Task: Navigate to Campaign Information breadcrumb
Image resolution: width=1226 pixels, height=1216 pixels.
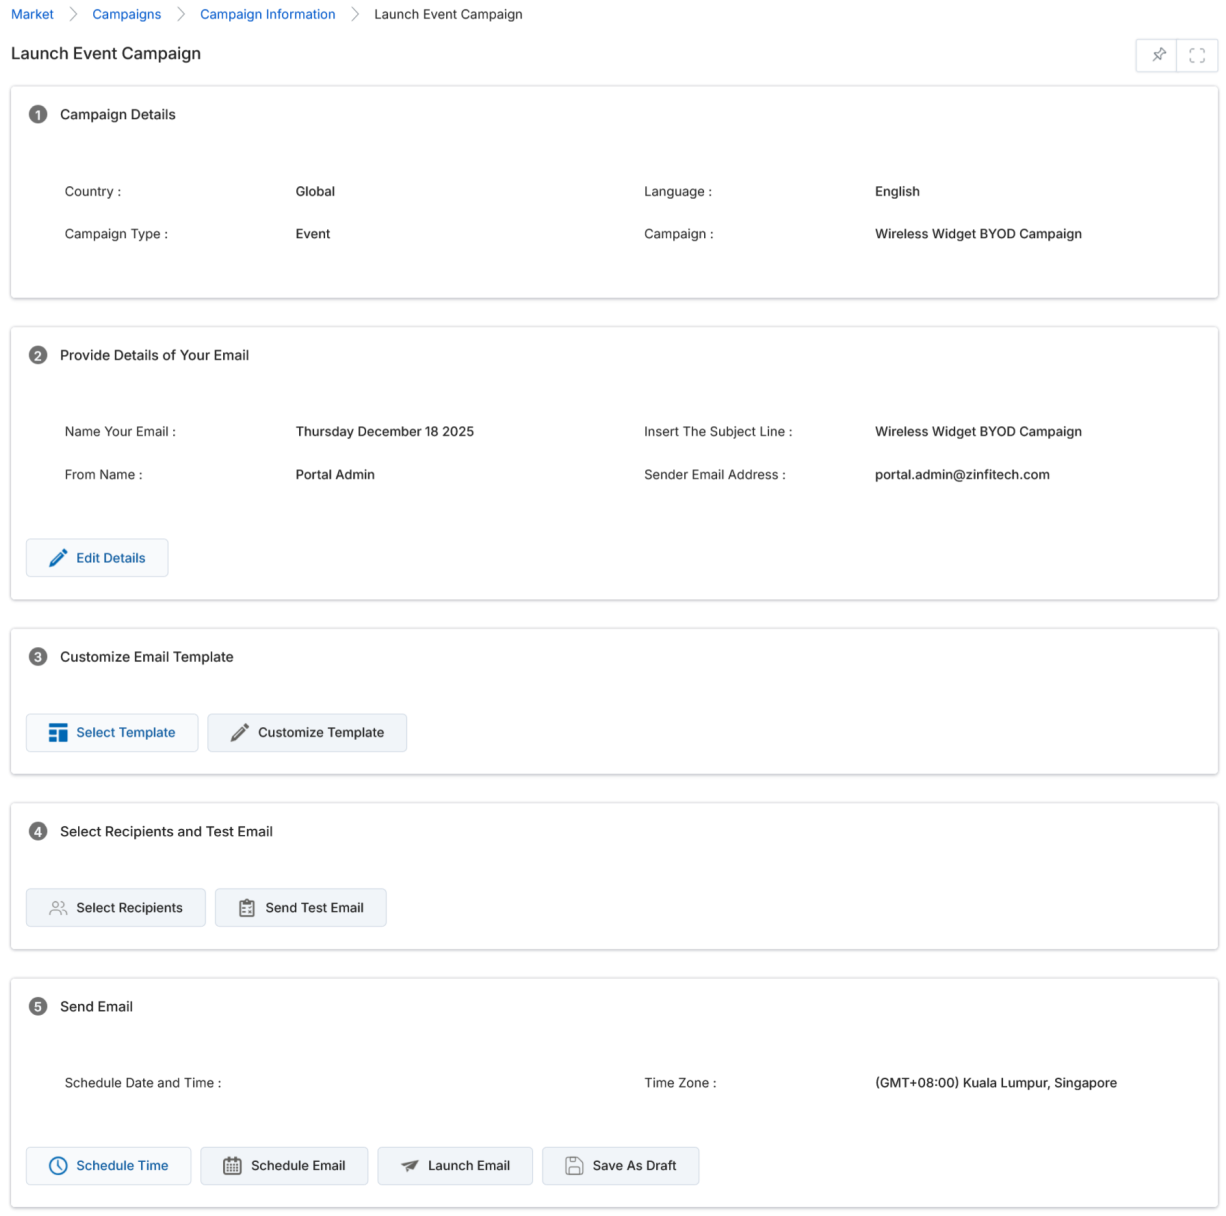Action: [268, 14]
